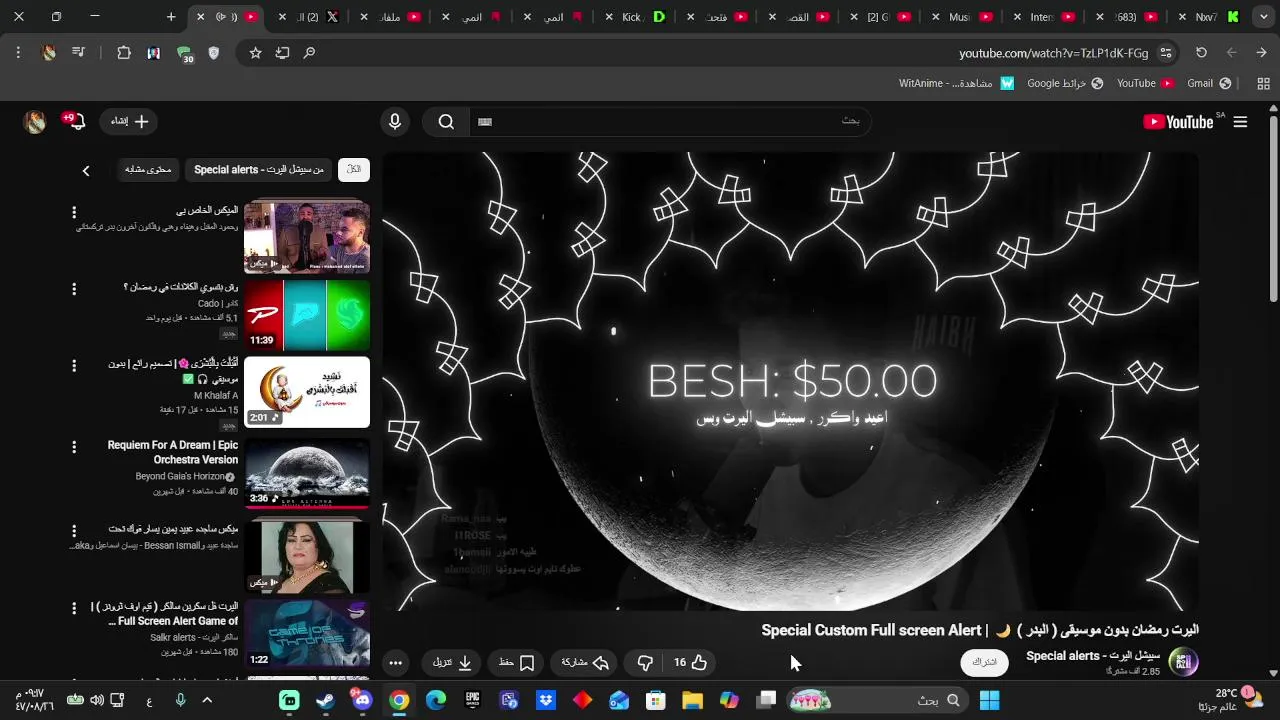
Task: Submit search with the magnifier button
Action: click(446, 122)
